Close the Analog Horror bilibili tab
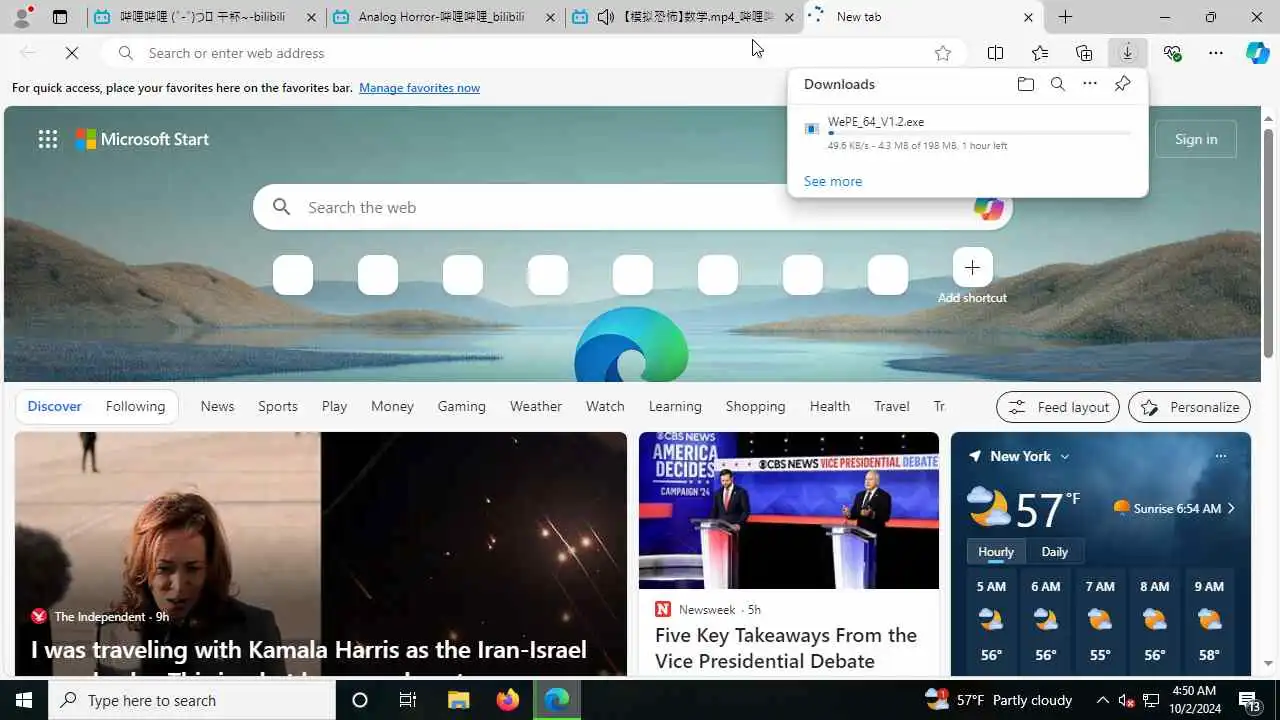Screen dimensions: 1280x720 (x=551, y=17)
